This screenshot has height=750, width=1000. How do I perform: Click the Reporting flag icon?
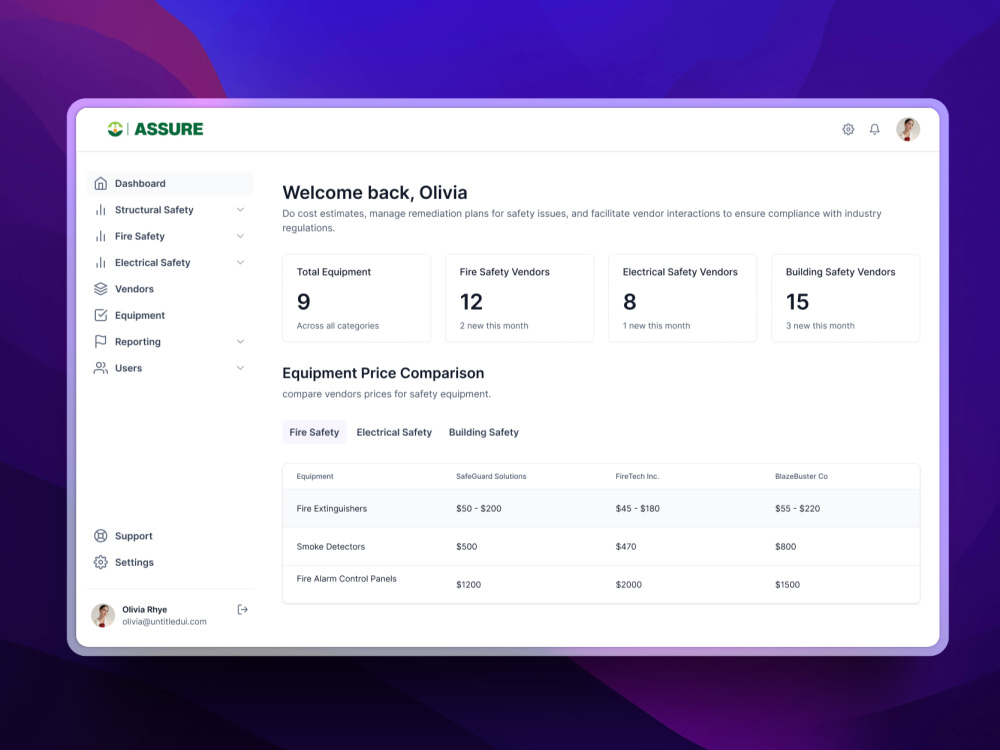click(x=101, y=342)
